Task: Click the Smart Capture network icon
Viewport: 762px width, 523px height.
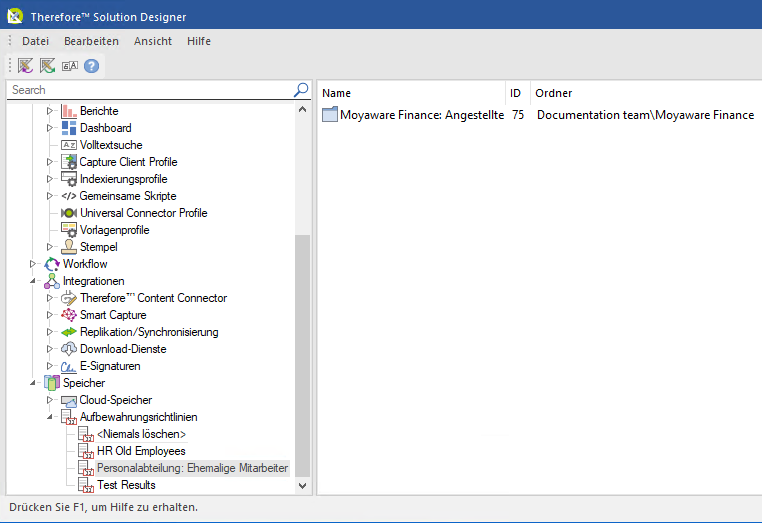Action: click(69, 315)
